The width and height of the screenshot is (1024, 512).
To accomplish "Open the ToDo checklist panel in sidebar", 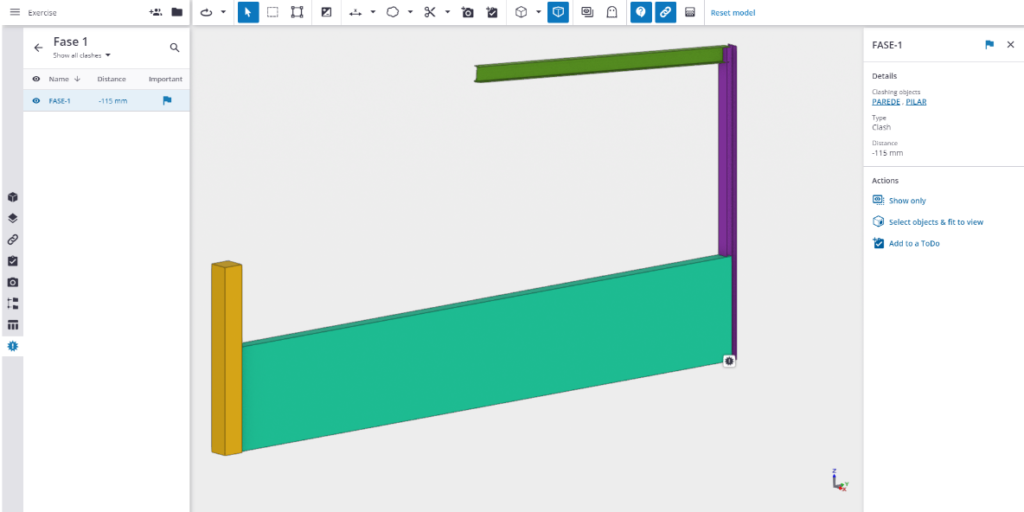I will point(13,261).
